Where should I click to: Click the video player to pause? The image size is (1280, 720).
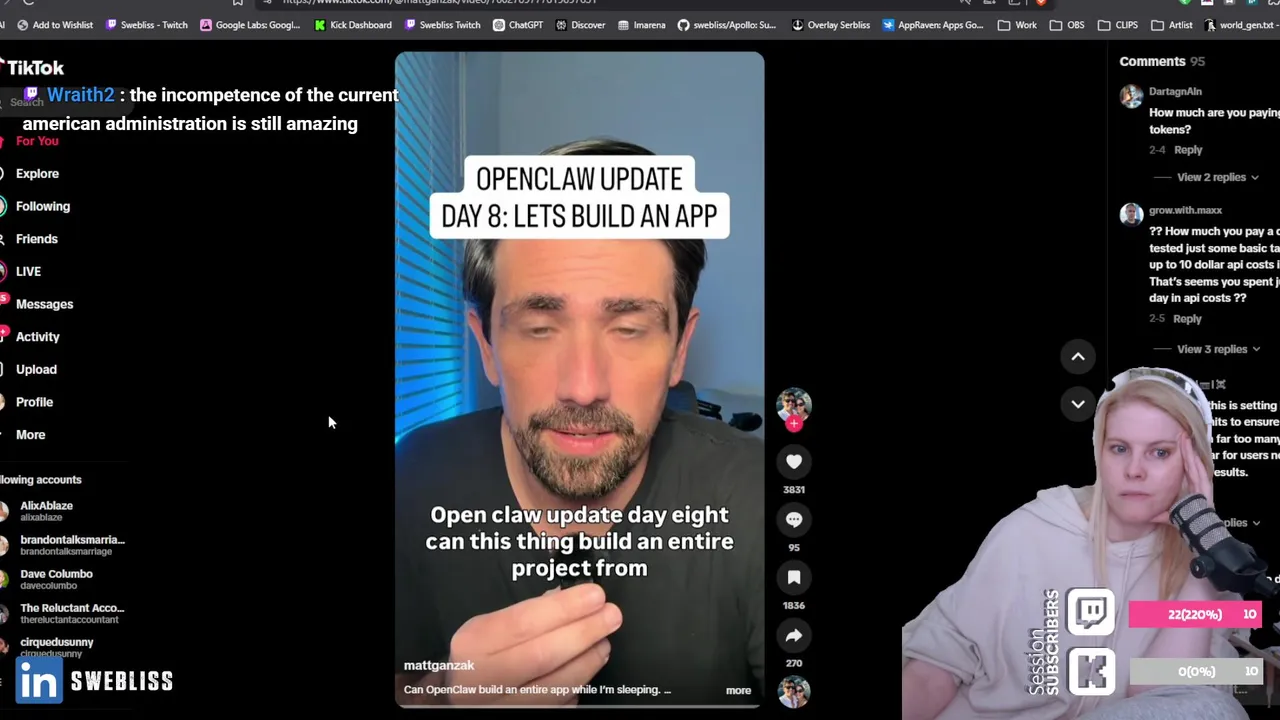tap(579, 380)
